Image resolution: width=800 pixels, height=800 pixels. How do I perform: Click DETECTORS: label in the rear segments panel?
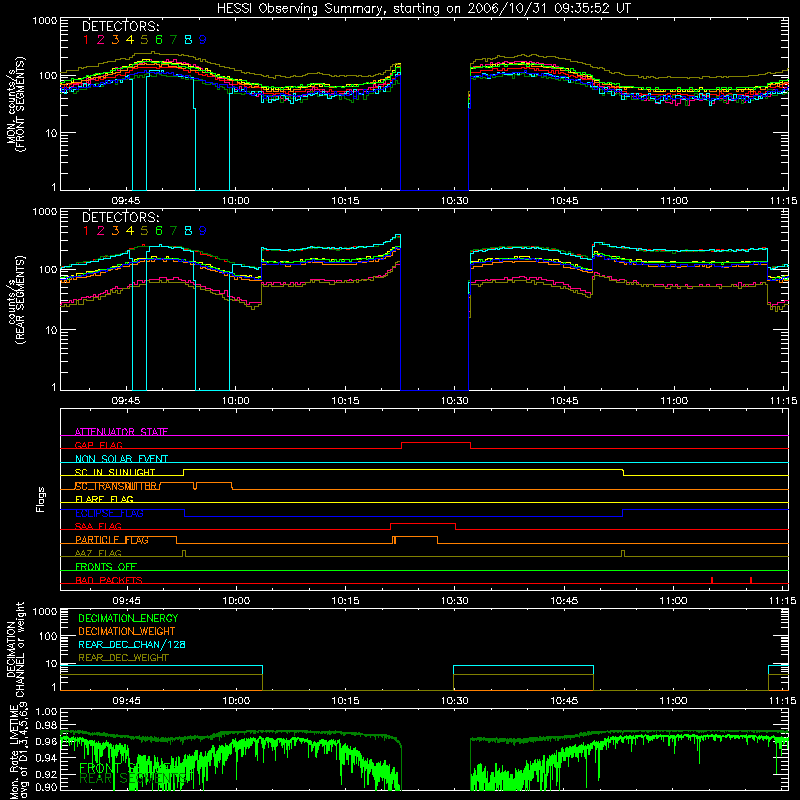click(121, 217)
